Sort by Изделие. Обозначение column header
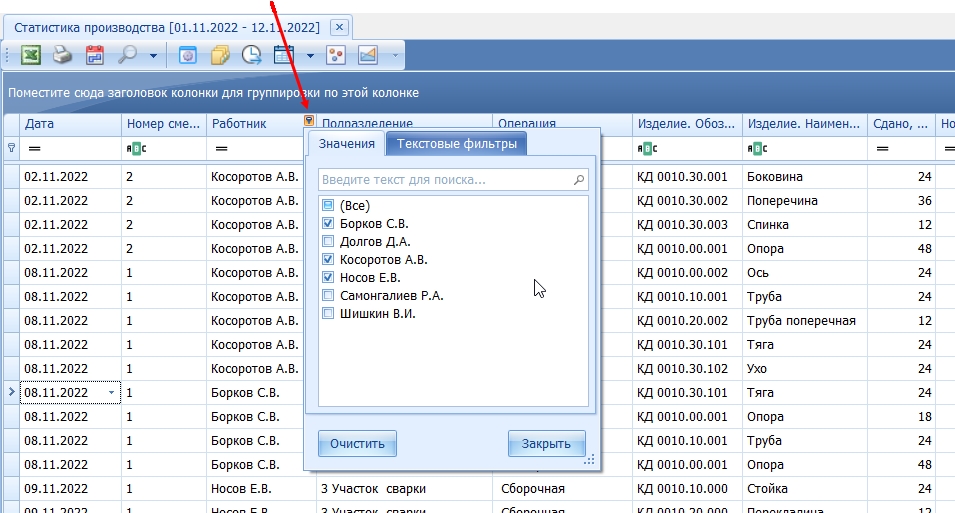 pyautogui.click(x=687, y=124)
